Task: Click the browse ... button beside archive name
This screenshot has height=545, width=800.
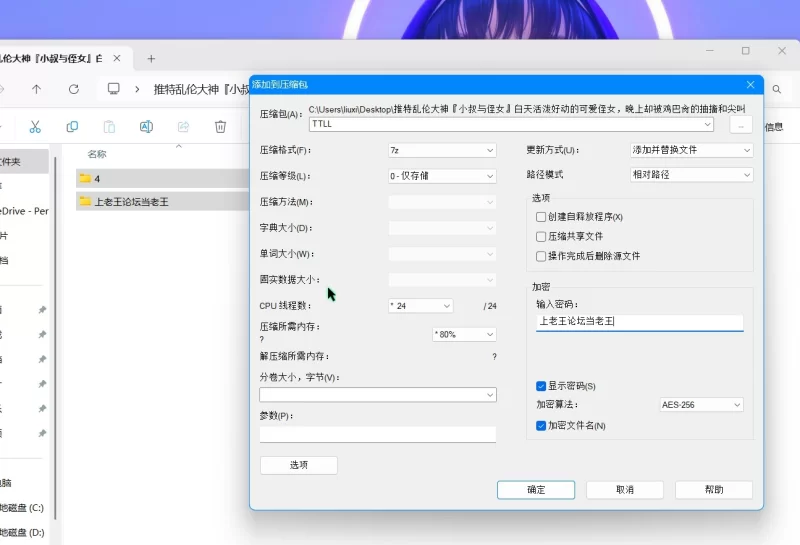Action: [741, 125]
